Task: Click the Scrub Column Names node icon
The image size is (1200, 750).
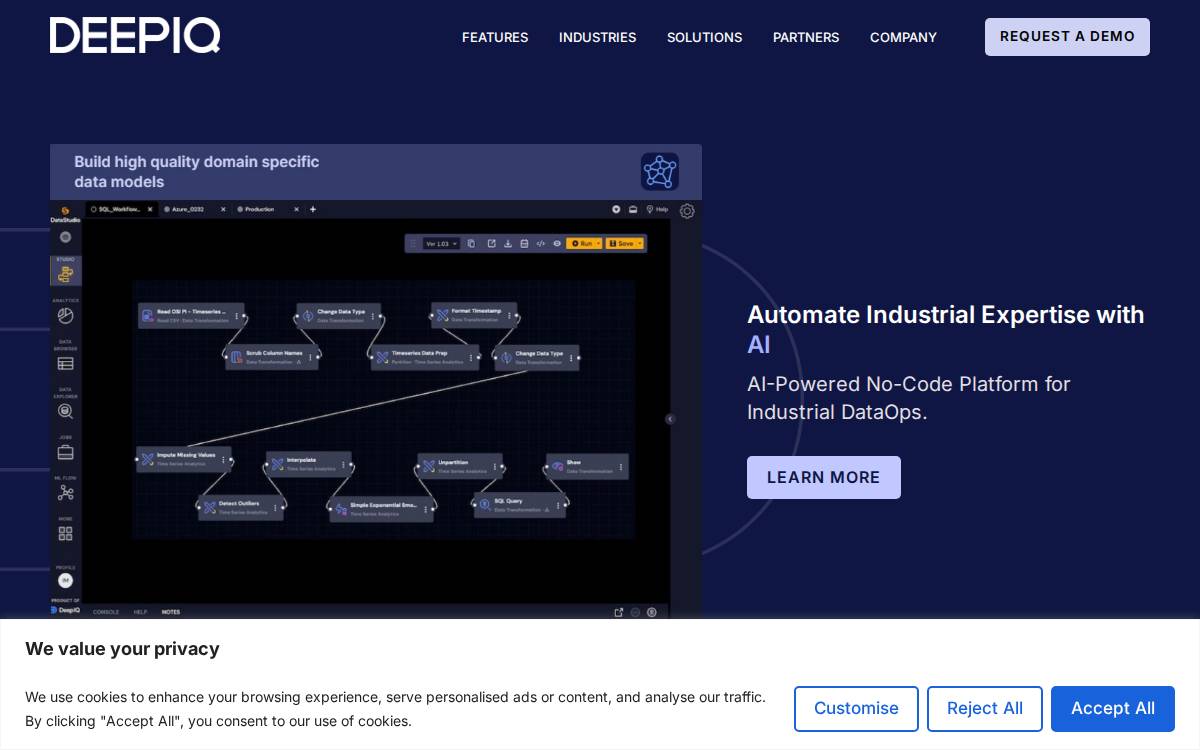Action: tap(237, 356)
